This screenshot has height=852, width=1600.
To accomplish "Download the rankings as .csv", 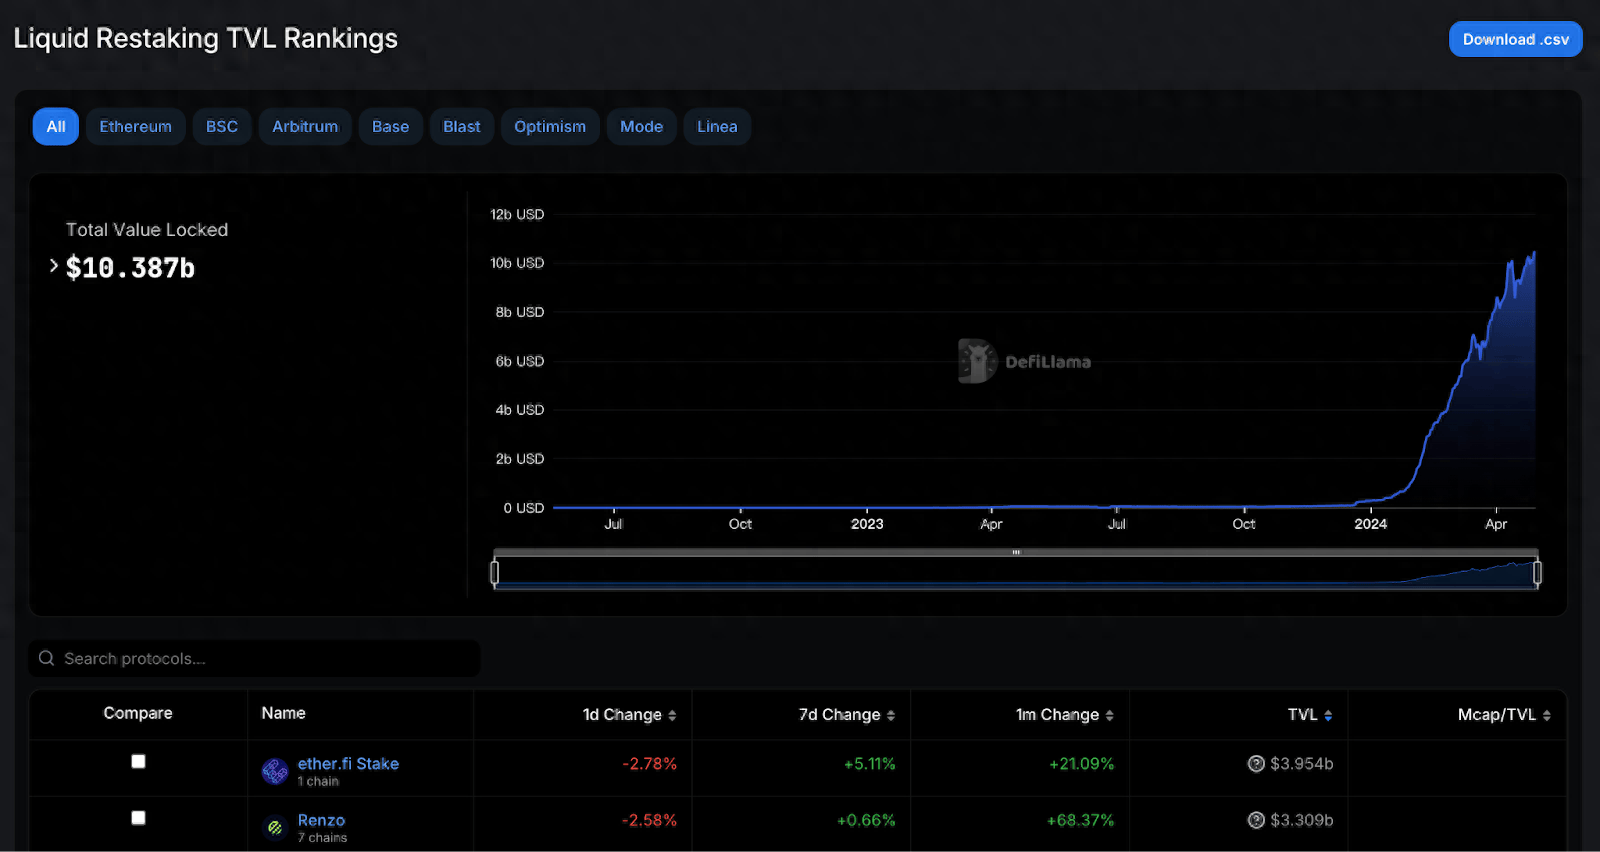I will coord(1515,39).
